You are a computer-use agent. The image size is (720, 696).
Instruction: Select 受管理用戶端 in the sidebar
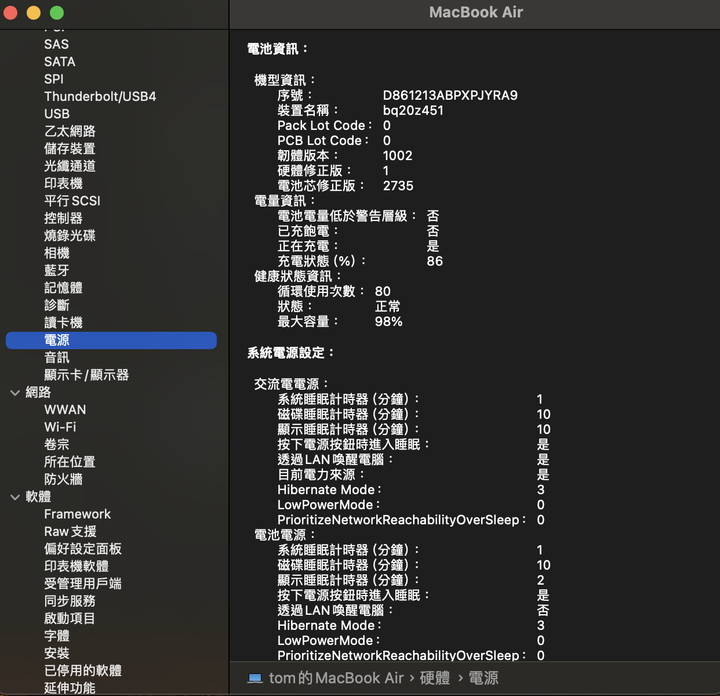(83, 584)
